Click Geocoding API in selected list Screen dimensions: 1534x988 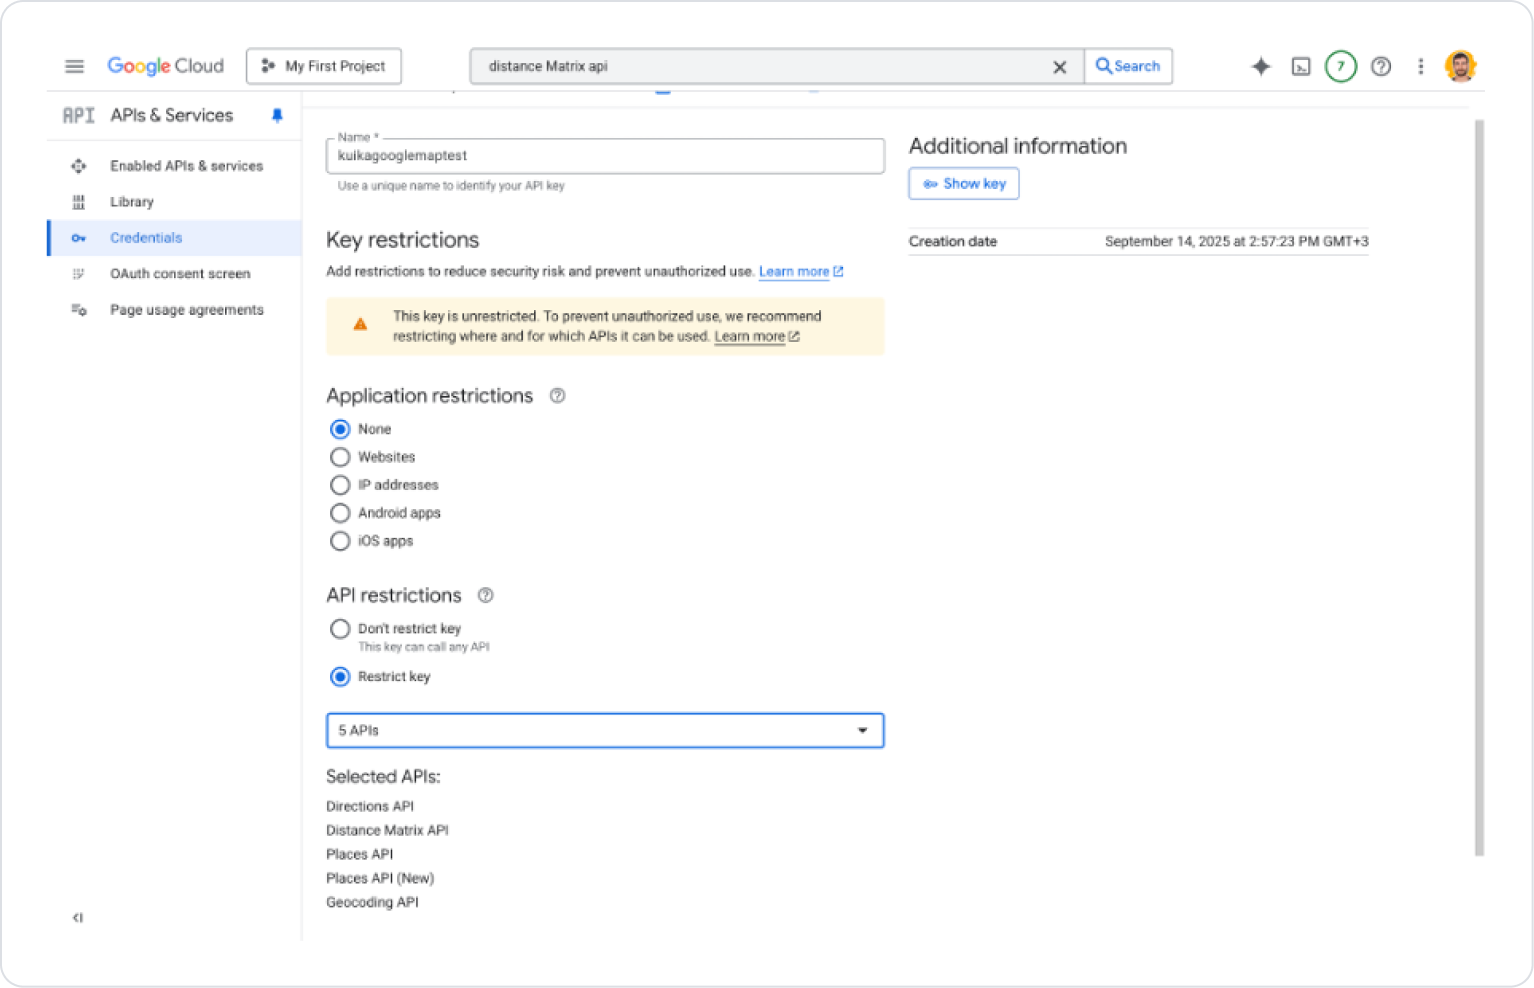coord(372,902)
